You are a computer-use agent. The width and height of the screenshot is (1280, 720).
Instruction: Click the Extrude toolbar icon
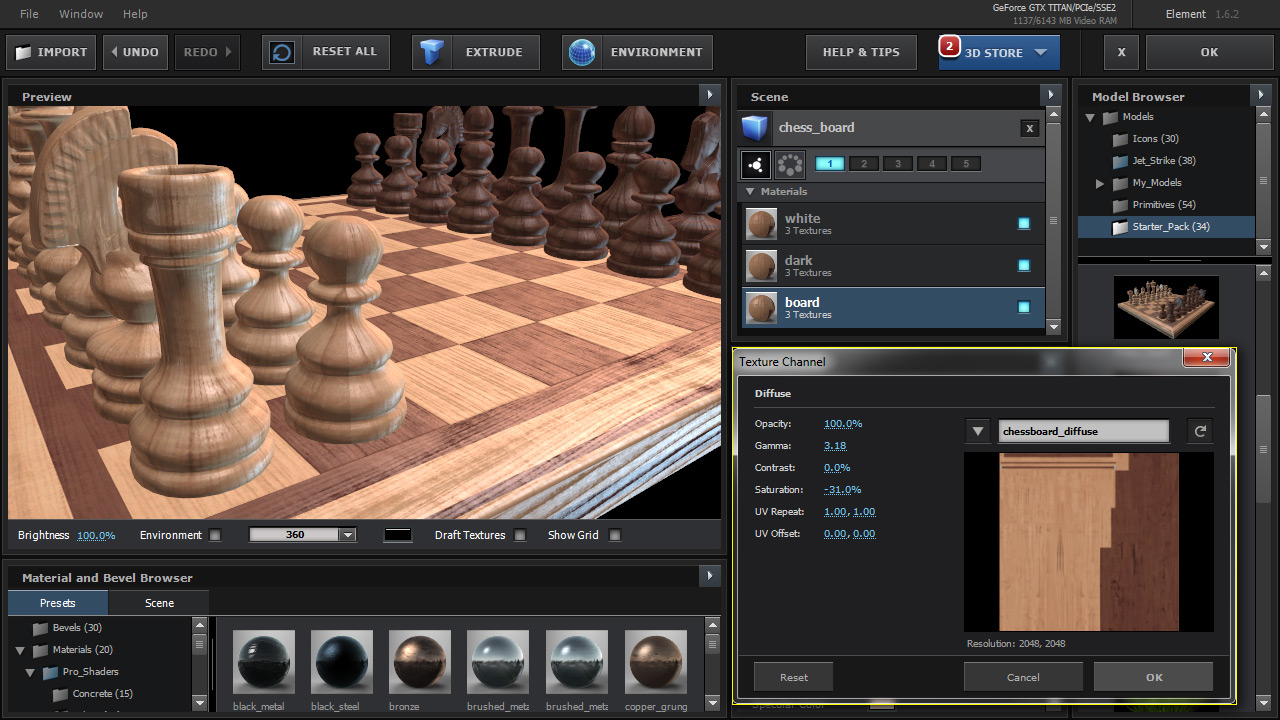[432, 52]
